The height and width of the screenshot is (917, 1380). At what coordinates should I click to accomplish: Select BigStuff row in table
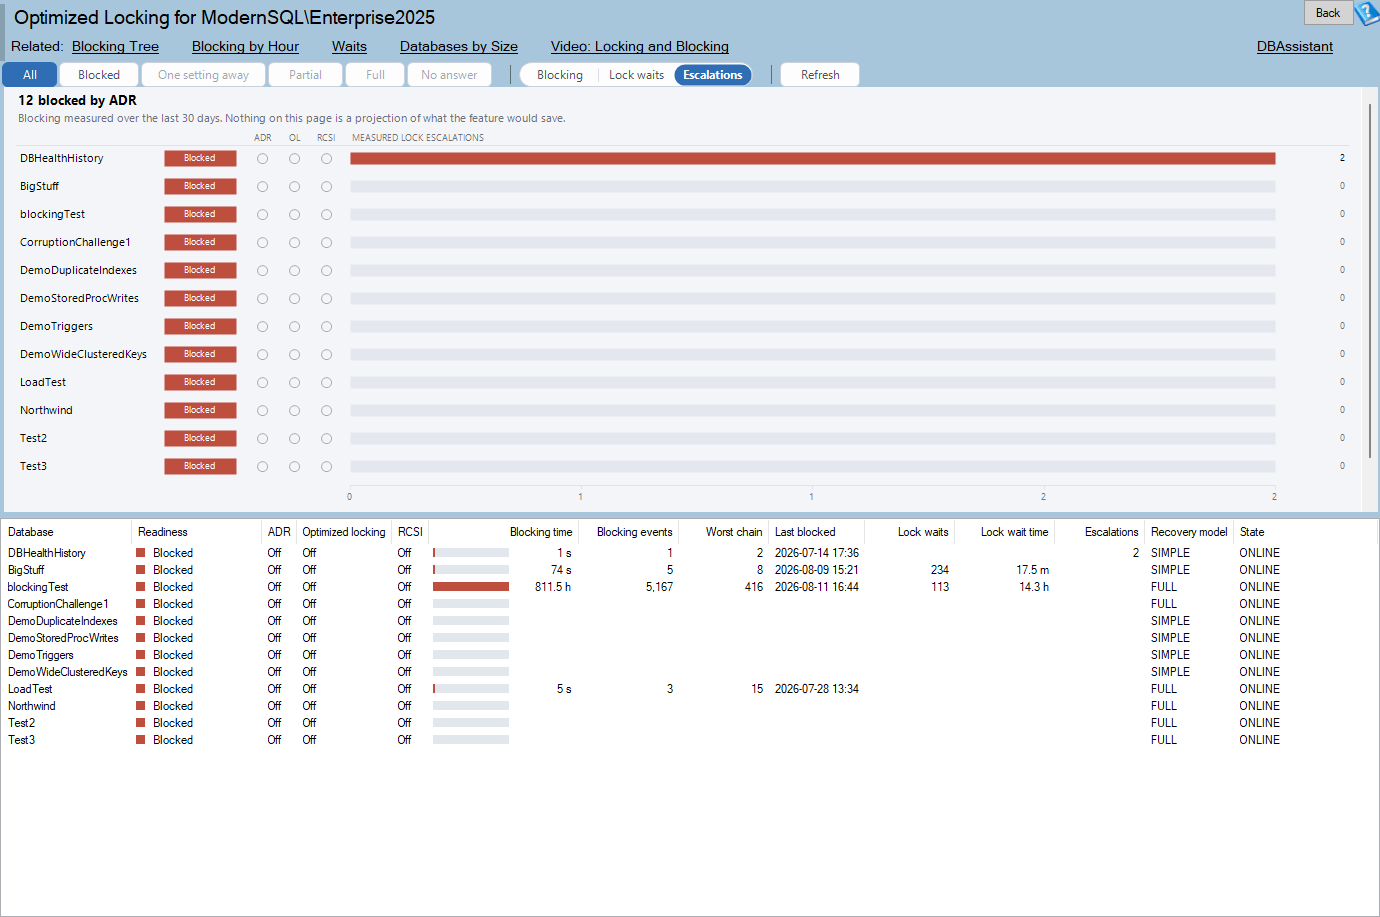690,570
